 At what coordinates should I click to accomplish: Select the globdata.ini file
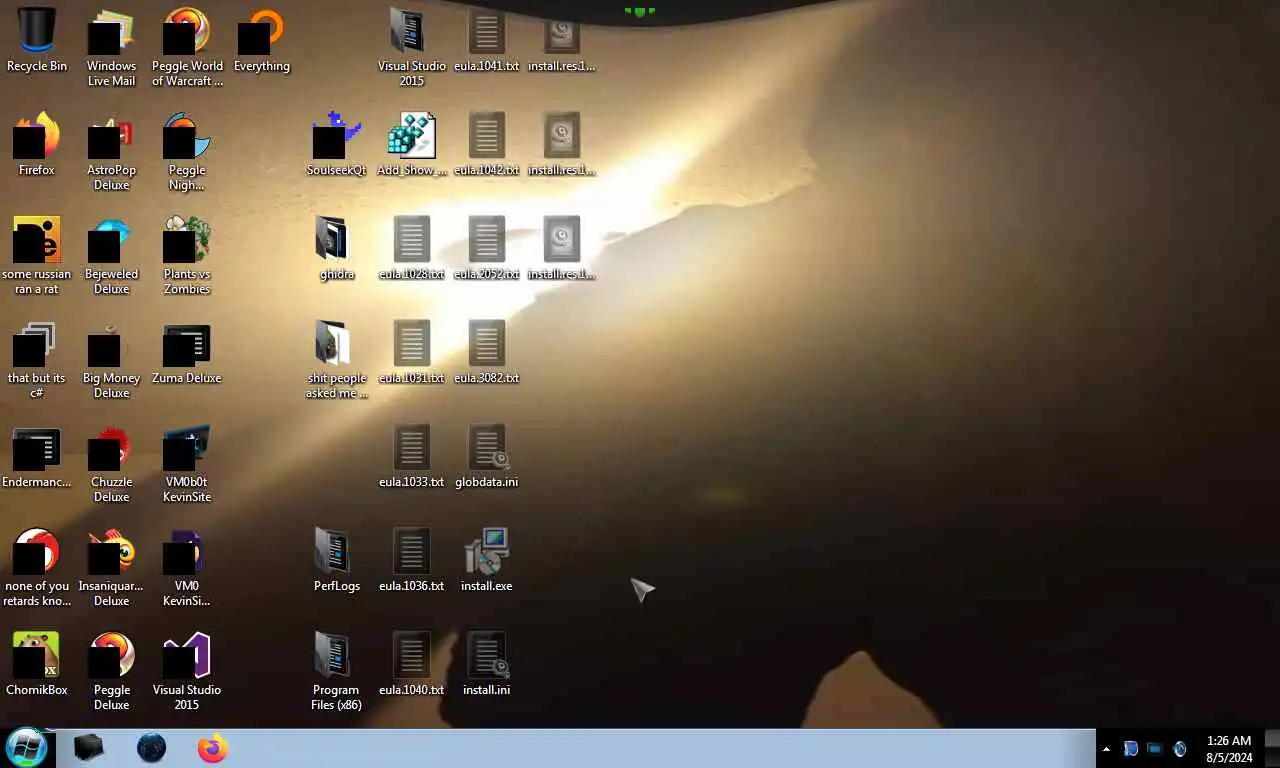(x=487, y=456)
